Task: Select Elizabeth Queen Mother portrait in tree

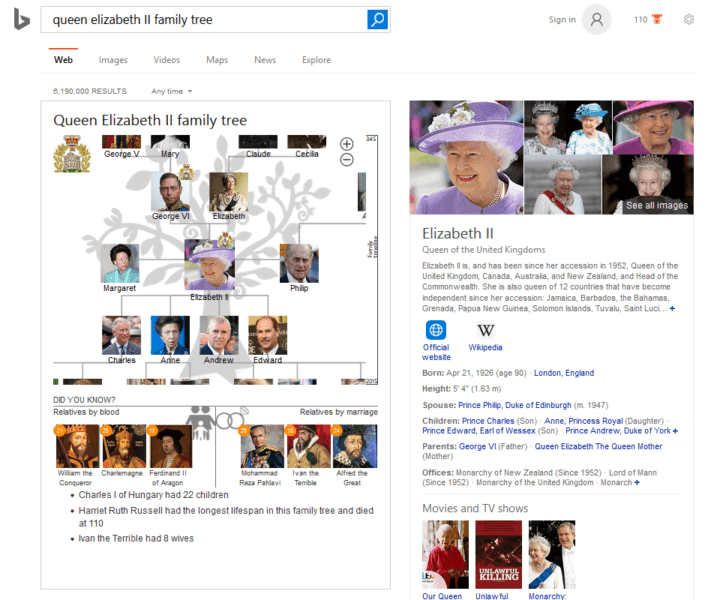Action: point(228,192)
